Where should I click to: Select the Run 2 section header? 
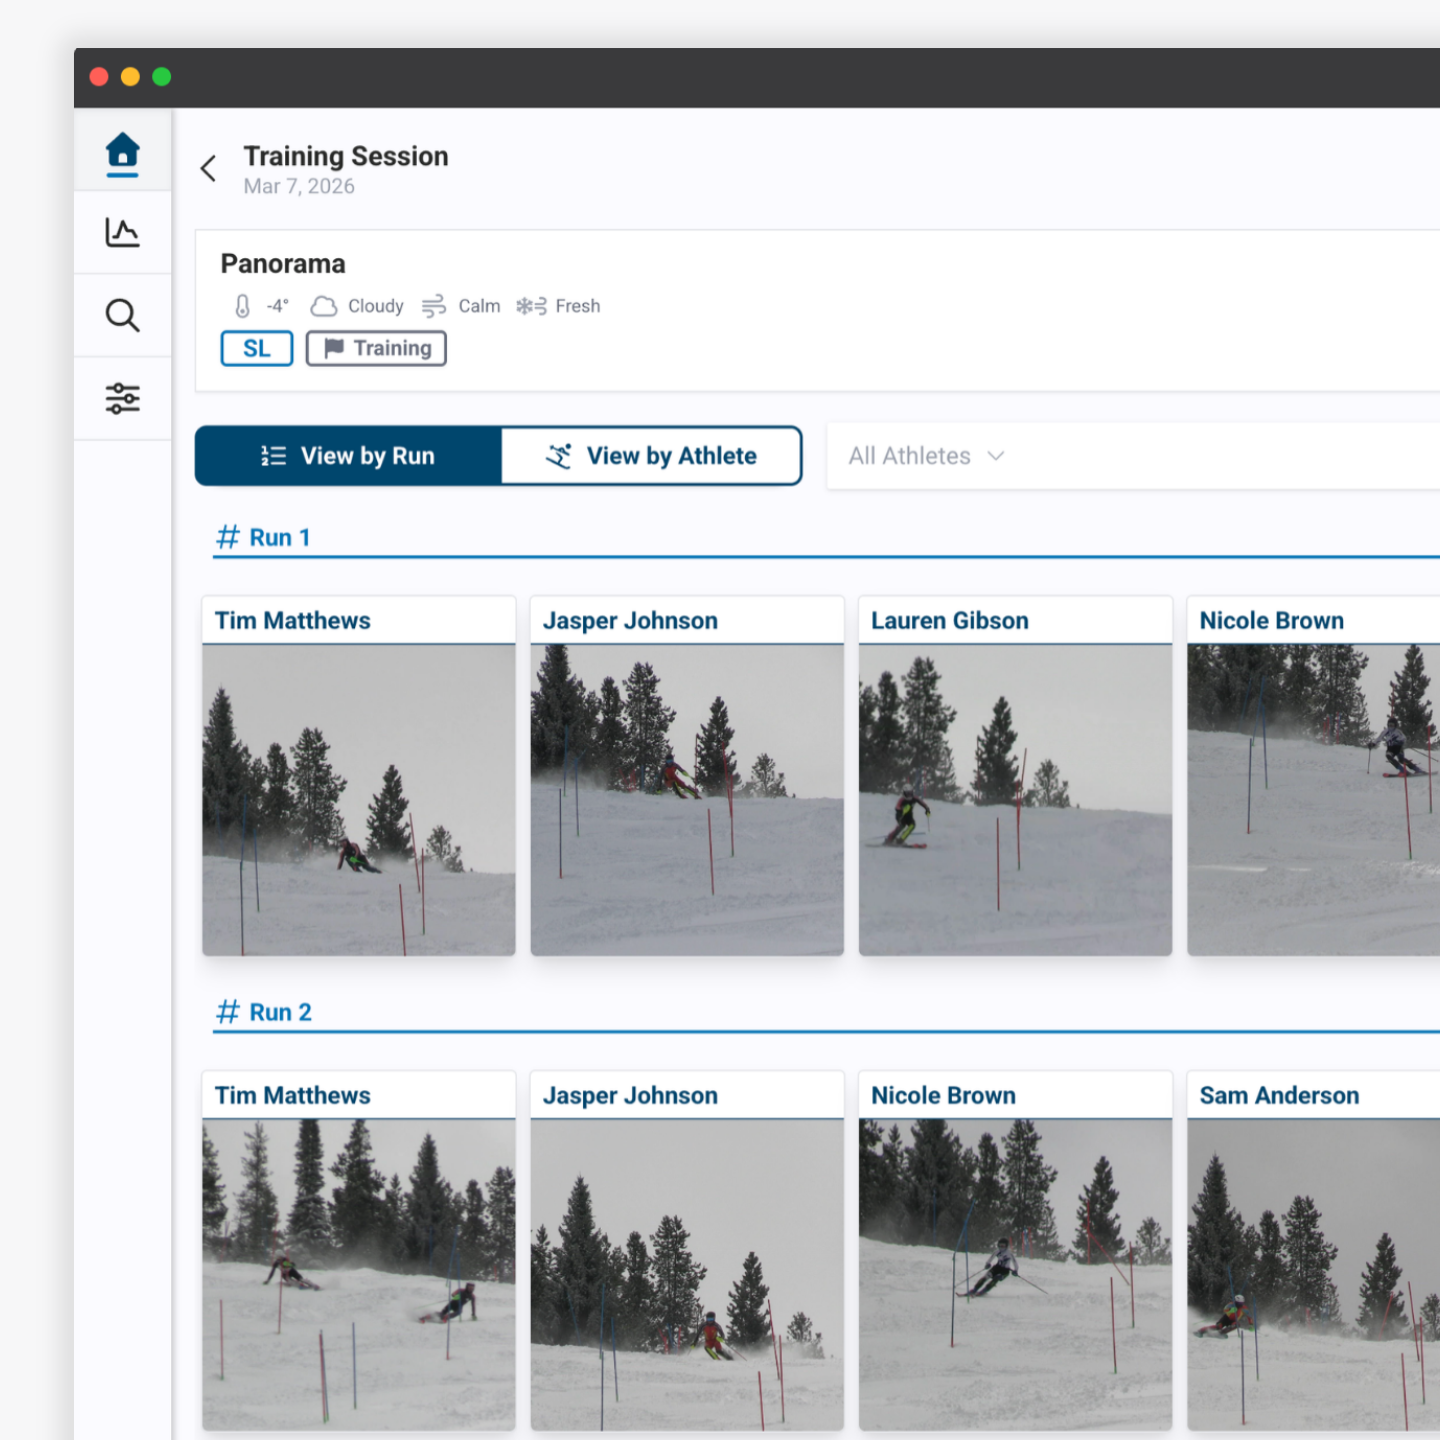pyautogui.click(x=265, y=1013)
